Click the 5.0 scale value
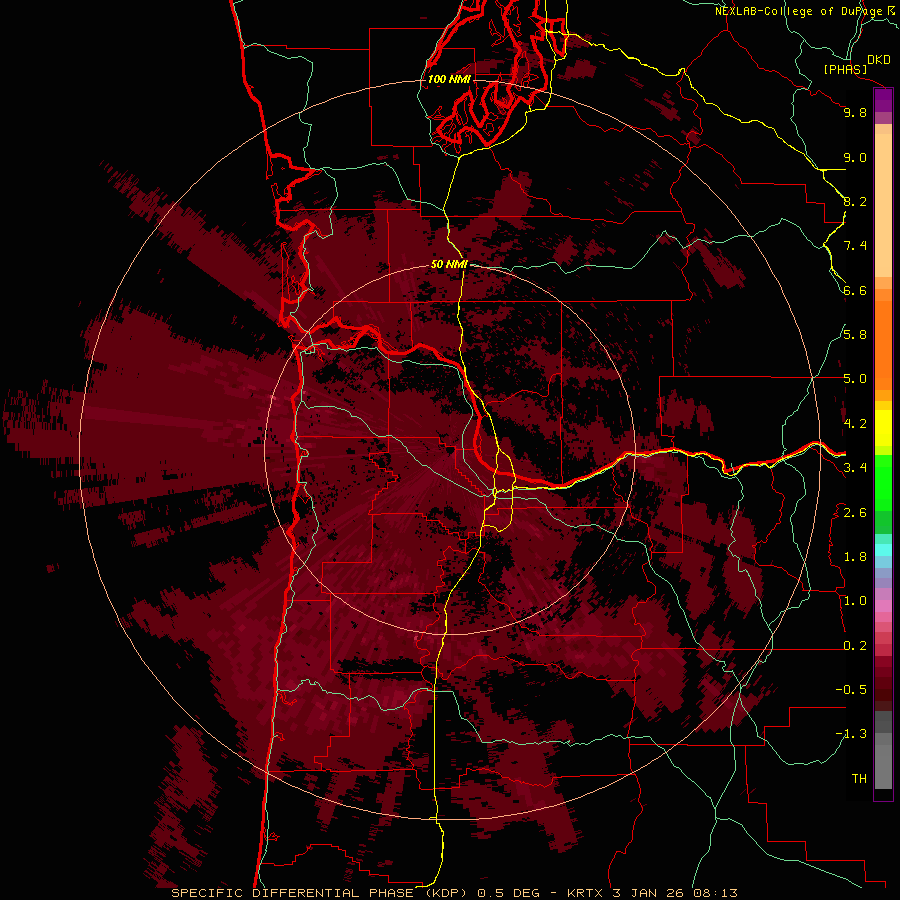The height and width of the screenshot is (900, 900). 855,379
